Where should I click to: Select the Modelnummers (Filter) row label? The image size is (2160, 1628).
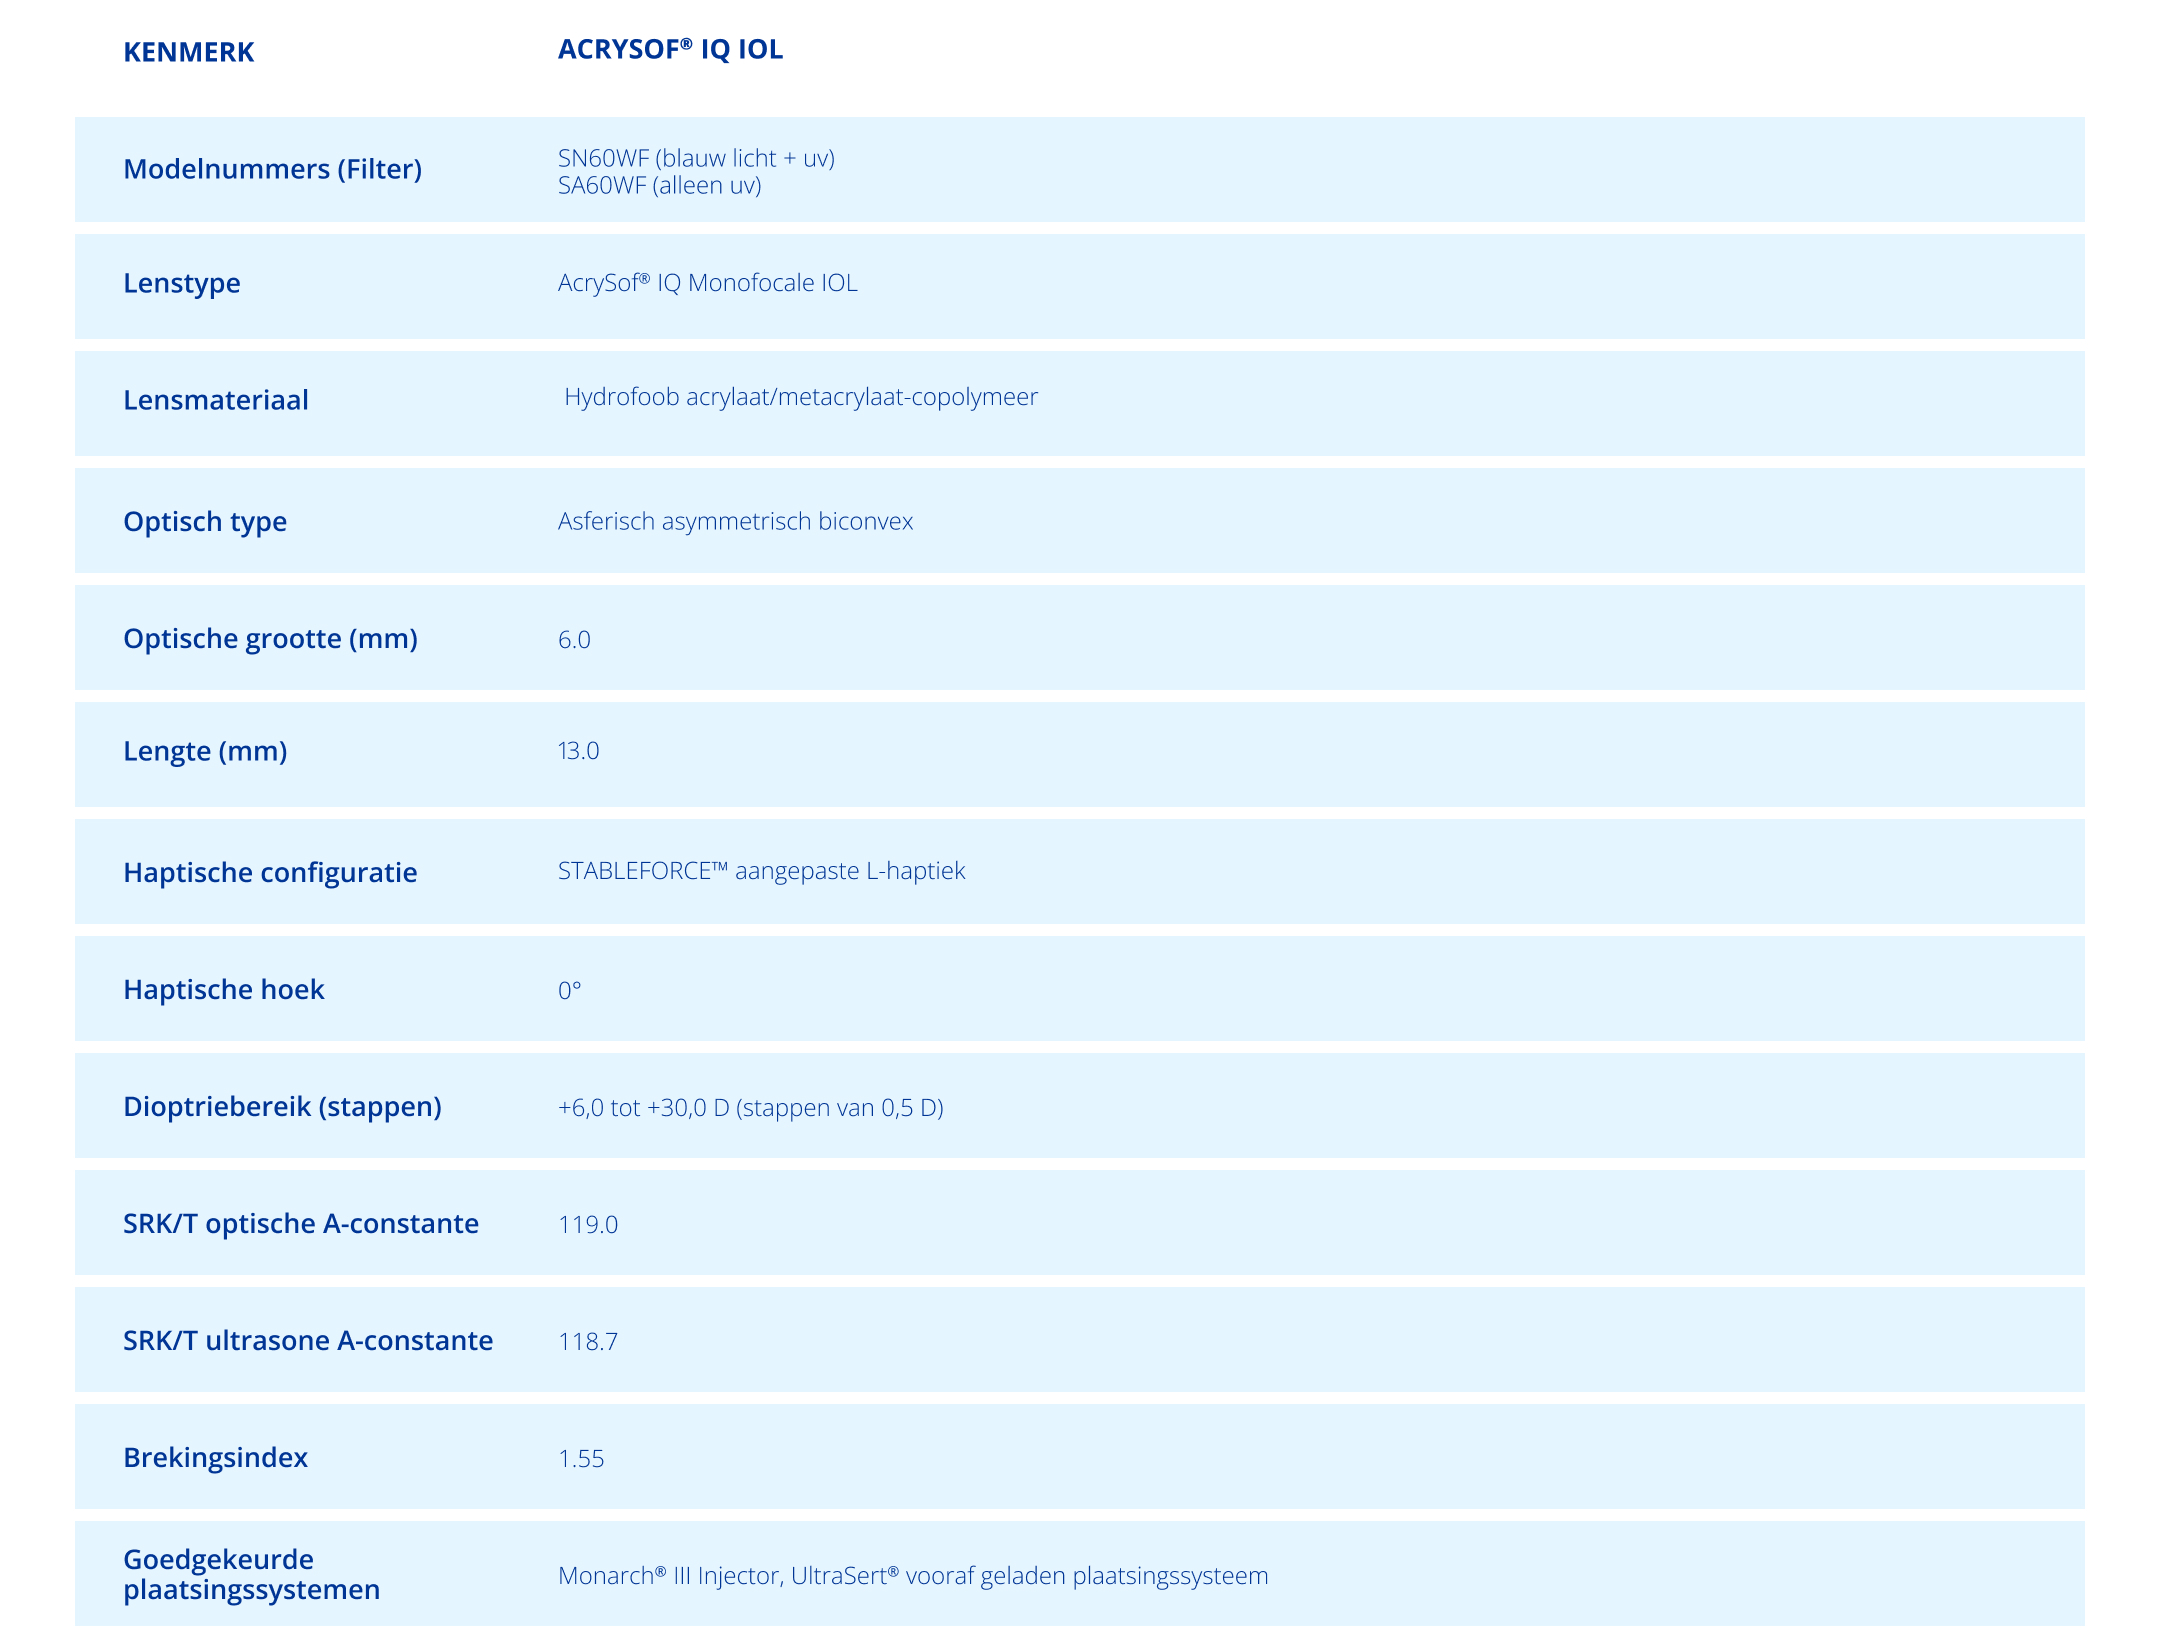[x=272, y=169]
